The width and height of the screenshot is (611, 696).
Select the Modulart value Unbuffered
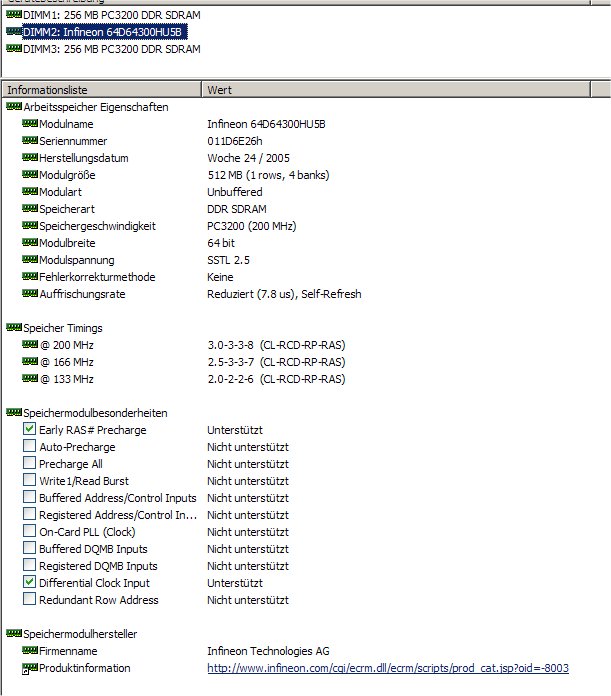235,192
